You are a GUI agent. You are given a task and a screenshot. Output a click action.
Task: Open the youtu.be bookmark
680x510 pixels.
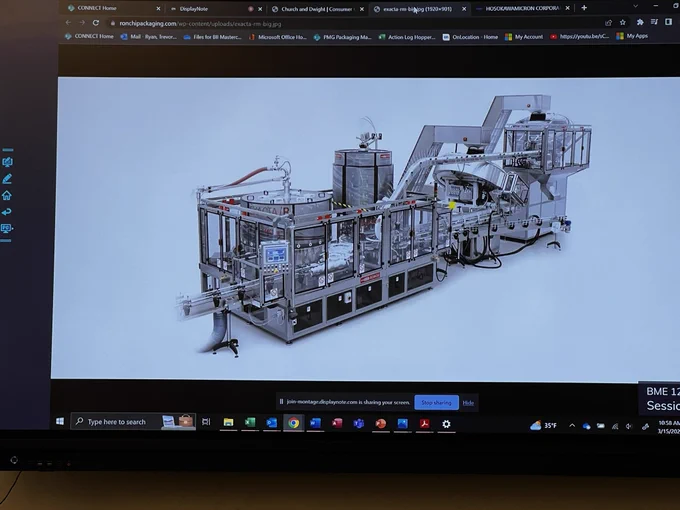(579, 36)
